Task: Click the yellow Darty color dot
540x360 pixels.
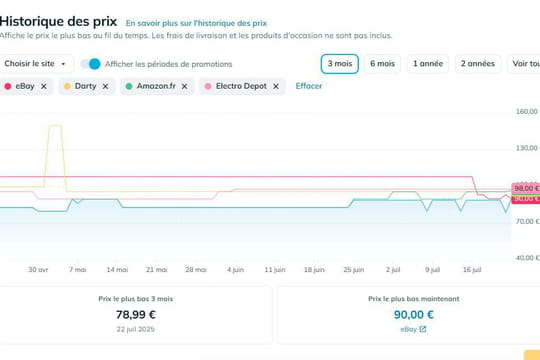Action: point(68,86)
